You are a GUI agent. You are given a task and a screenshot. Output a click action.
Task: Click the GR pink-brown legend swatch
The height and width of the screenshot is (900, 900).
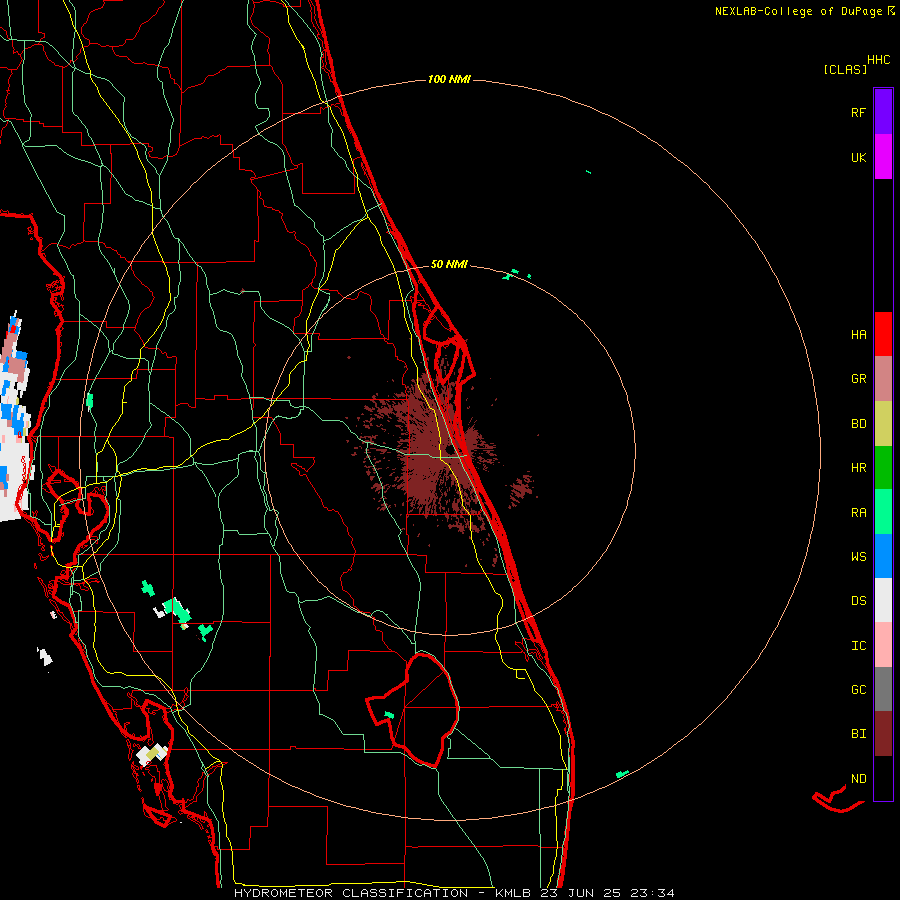(x=883, y=379)
